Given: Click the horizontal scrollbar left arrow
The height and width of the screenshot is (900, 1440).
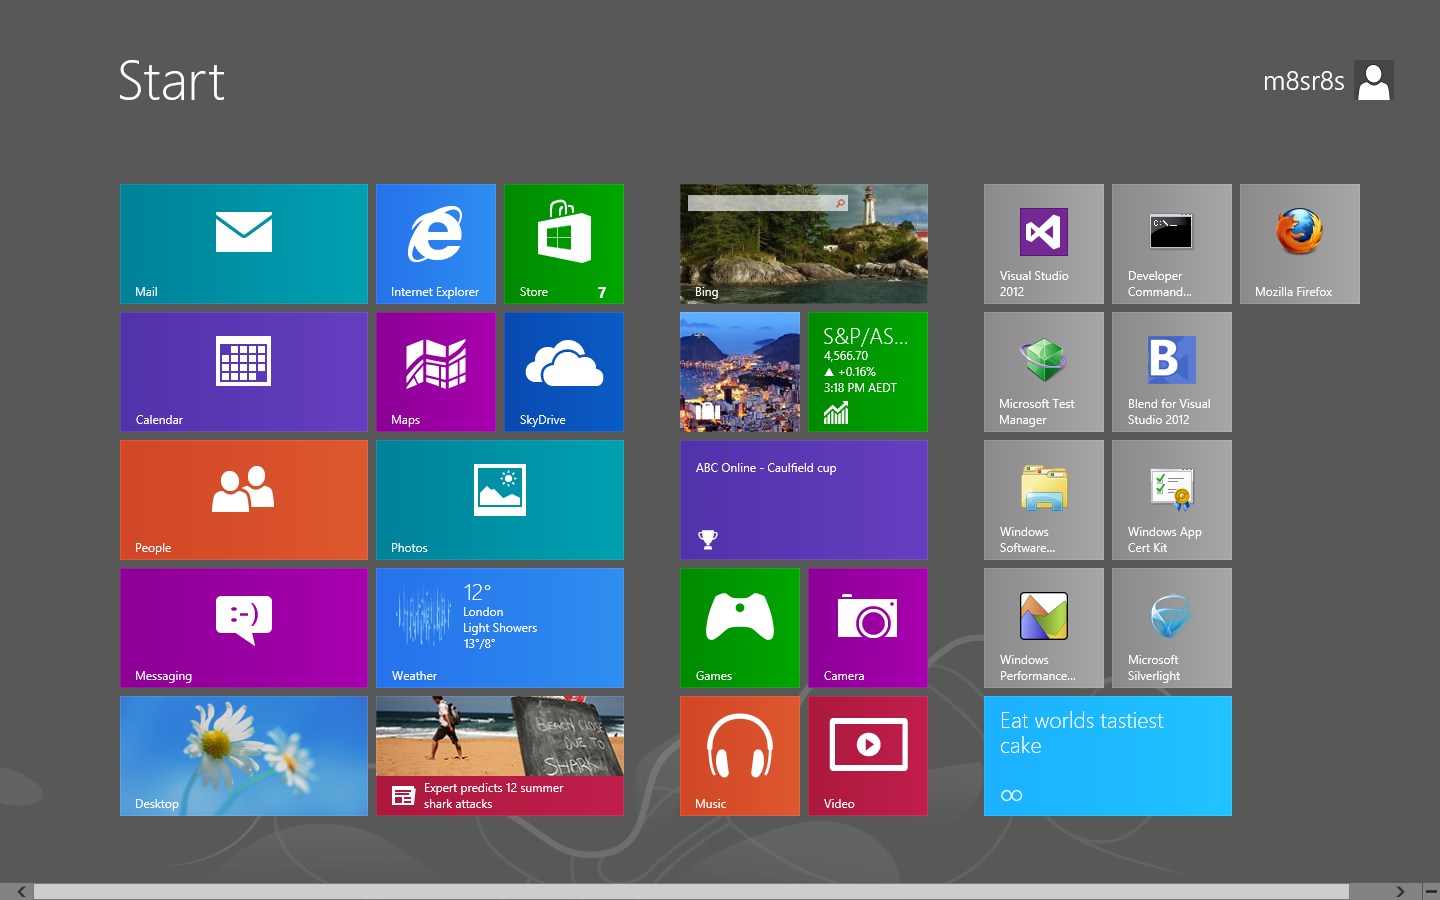Looking at the screenshot, I should click(x=20, y=891).
